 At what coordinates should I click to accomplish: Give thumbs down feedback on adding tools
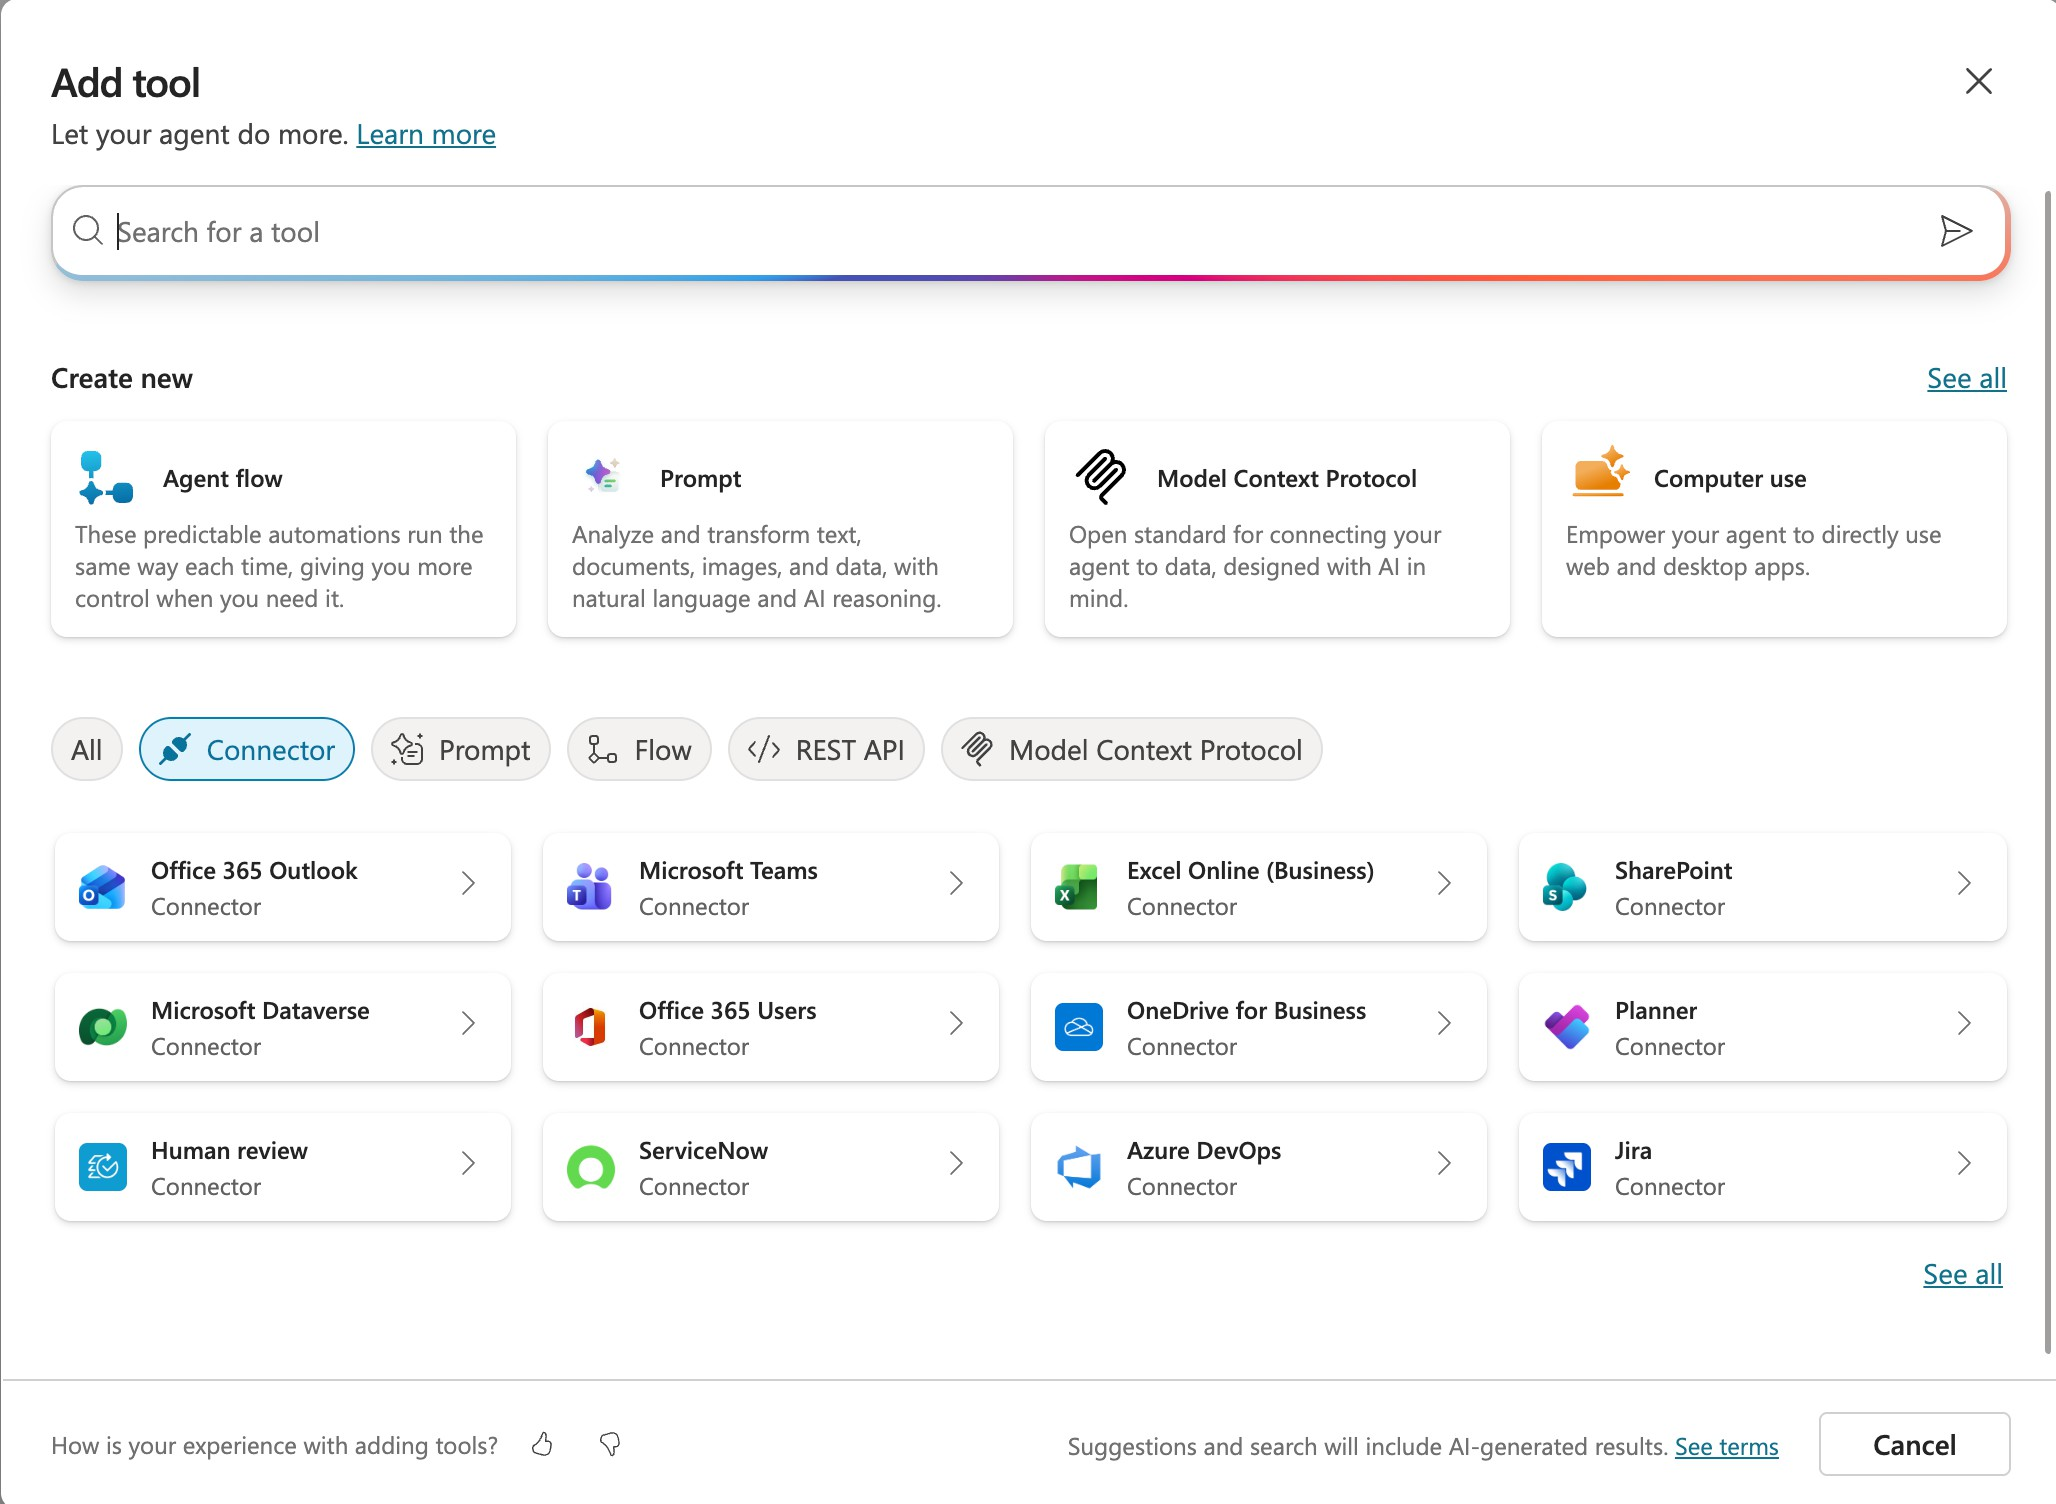point(610,1444)
